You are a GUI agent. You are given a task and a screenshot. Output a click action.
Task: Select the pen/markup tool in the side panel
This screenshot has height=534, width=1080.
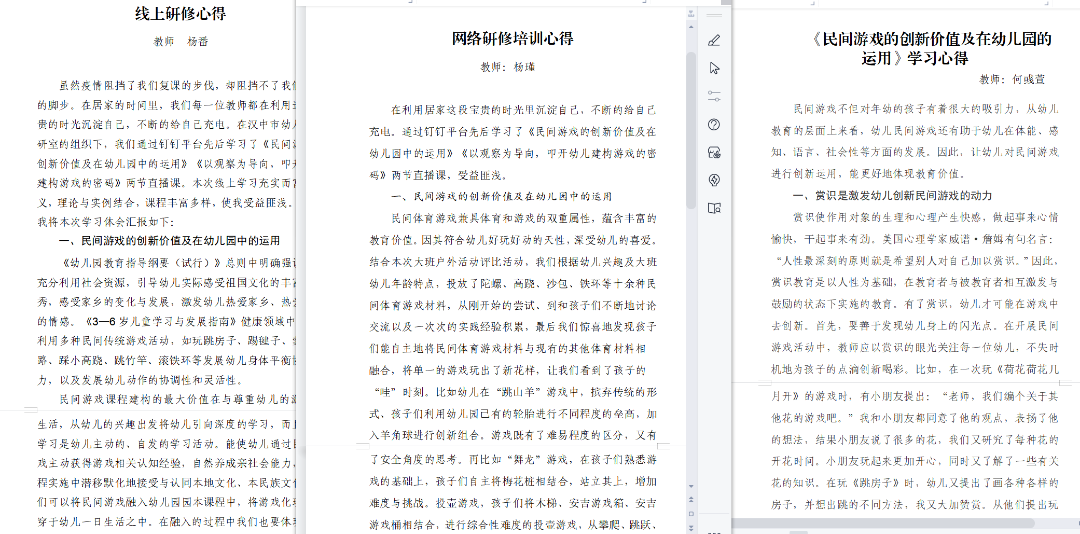(x=714, y=41)
